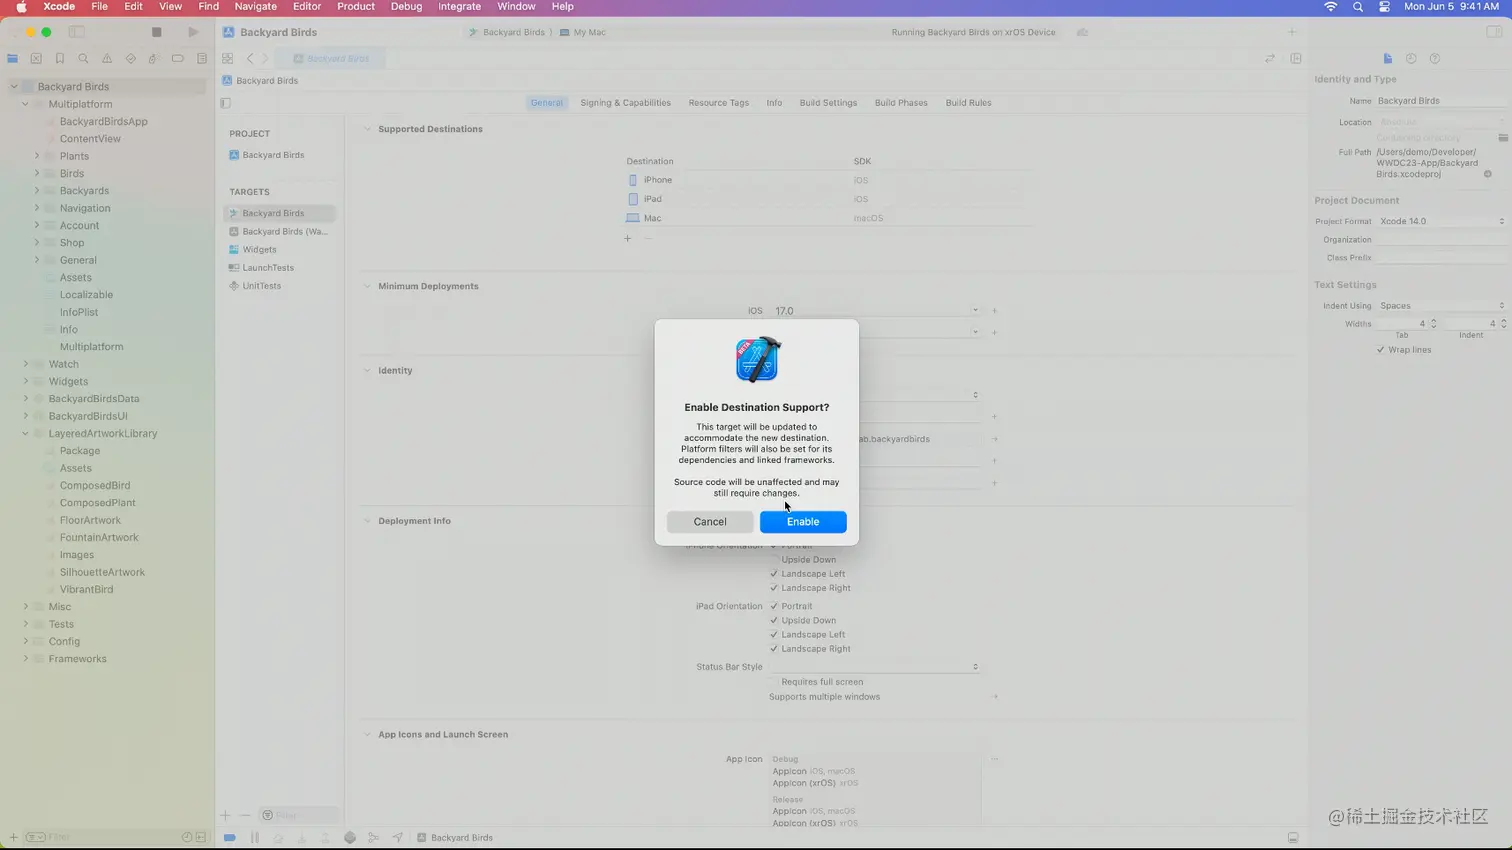The width and height of the screenshot is (1512, 850).
Task: Select the File inspector icon
Action: (x=1387, y=59)
